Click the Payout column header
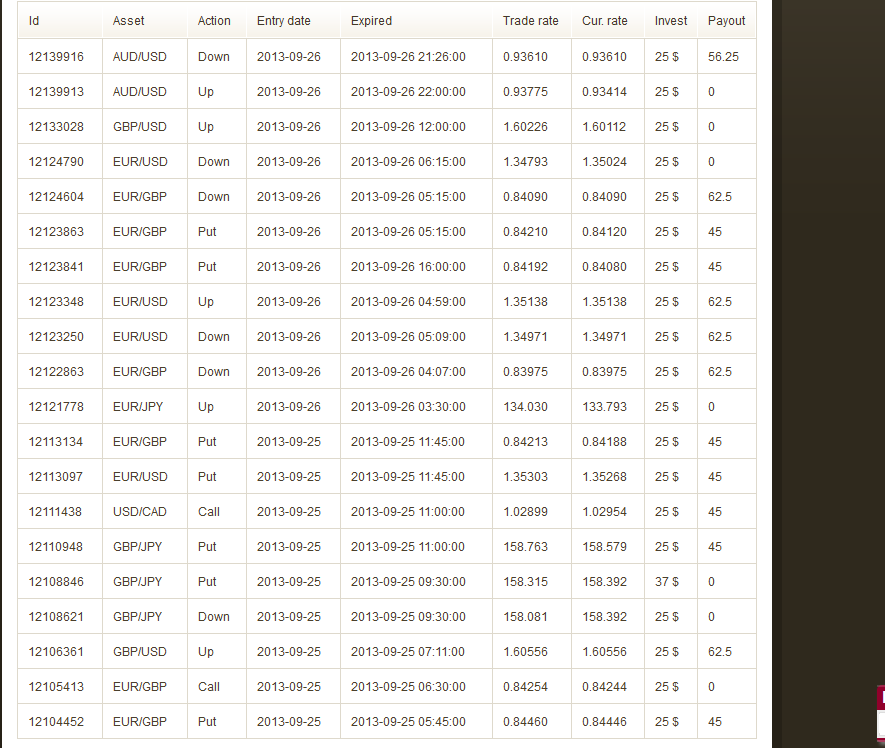This screenshot has width=885, height=748. pyautogui.click(x=726, y=21)
